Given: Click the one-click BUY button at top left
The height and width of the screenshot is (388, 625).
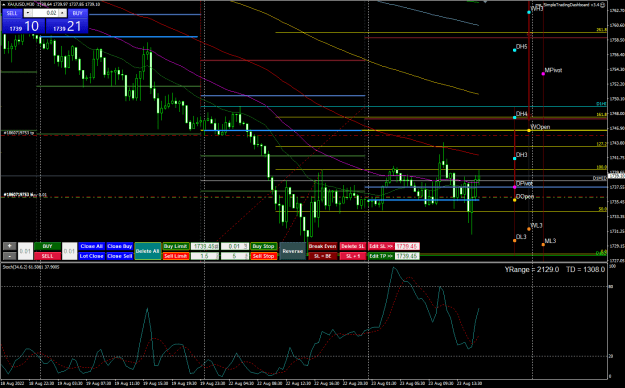Looking at the screenshot, I should pos(78,13).
